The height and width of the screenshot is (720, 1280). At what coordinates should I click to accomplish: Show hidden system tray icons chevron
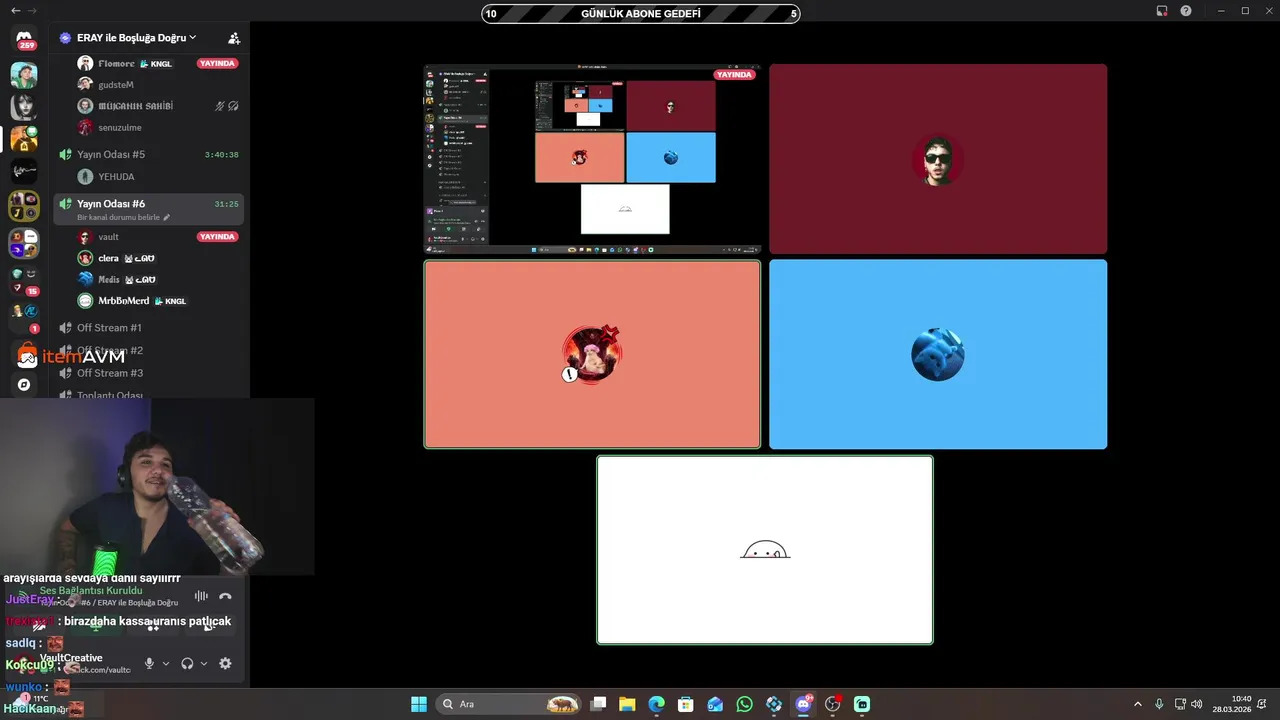(1137, 704)
